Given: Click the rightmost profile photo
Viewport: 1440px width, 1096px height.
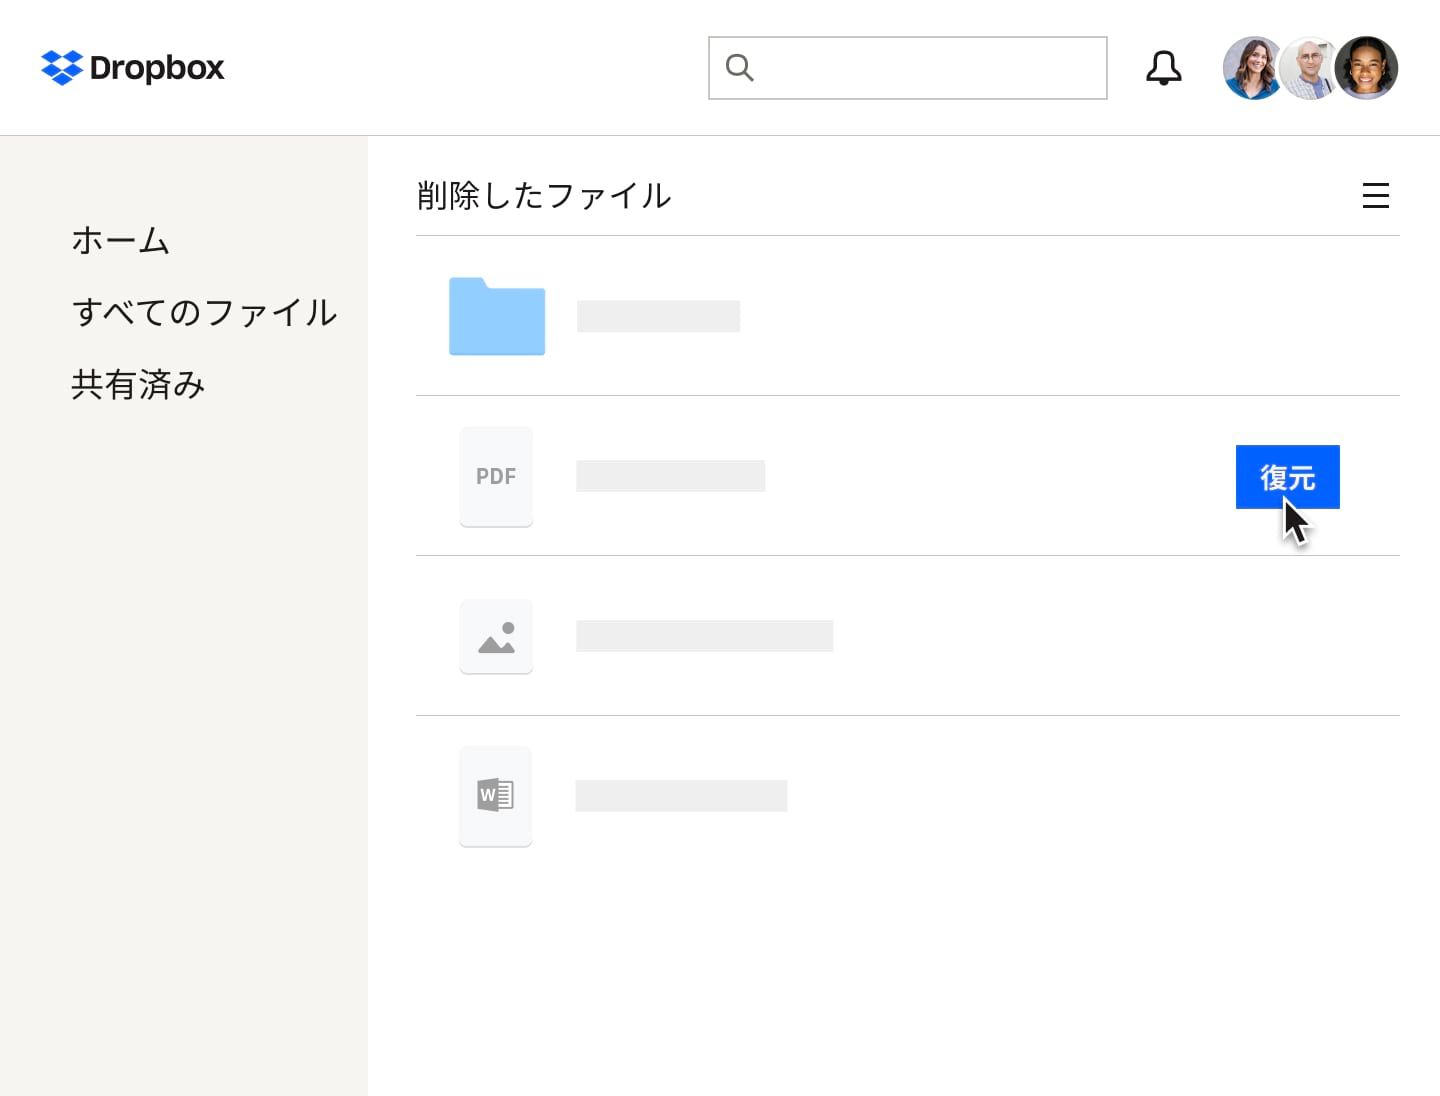Looking at the screenshot, I should click(x=1367, y=67).
